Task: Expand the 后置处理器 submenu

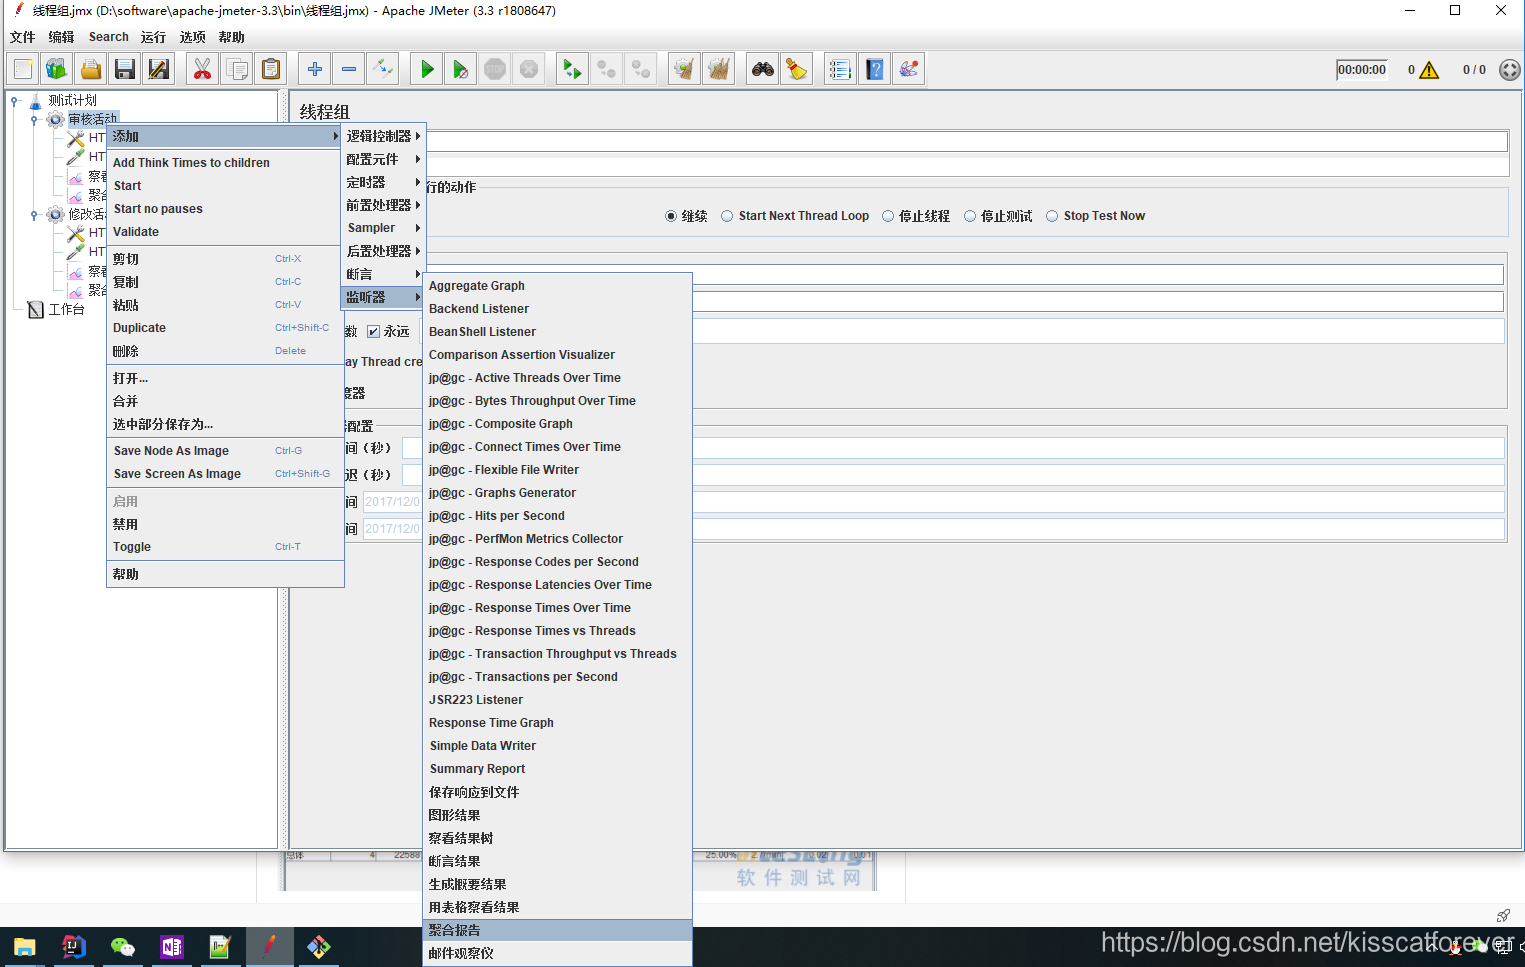Action: [383, 251]
